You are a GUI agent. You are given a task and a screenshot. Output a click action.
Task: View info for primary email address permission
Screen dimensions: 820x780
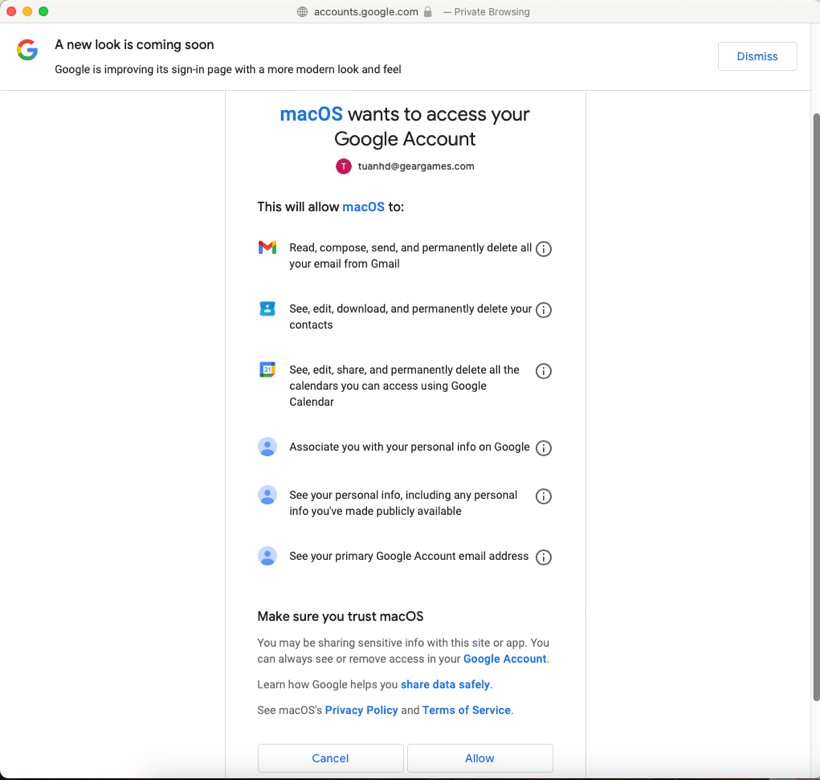(x=543, y=557)
